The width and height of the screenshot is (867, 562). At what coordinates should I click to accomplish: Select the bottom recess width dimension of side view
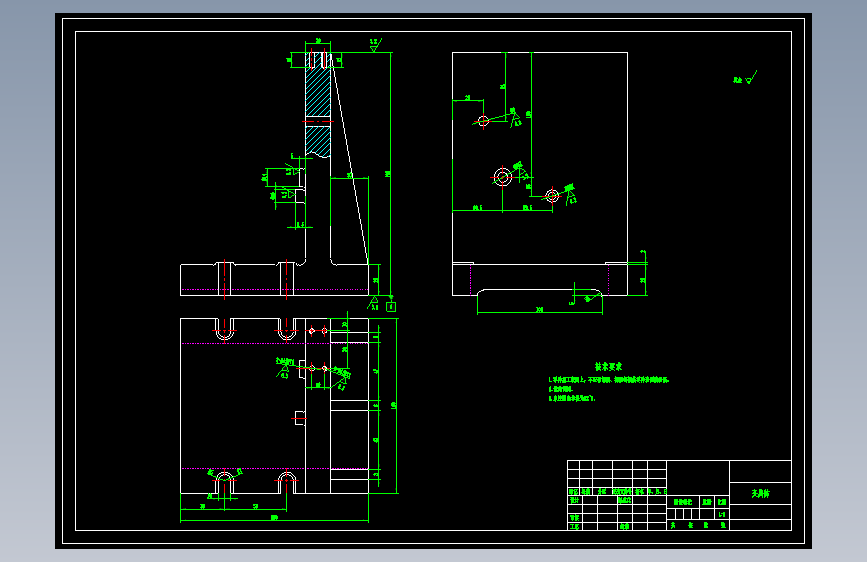point(540,310)
